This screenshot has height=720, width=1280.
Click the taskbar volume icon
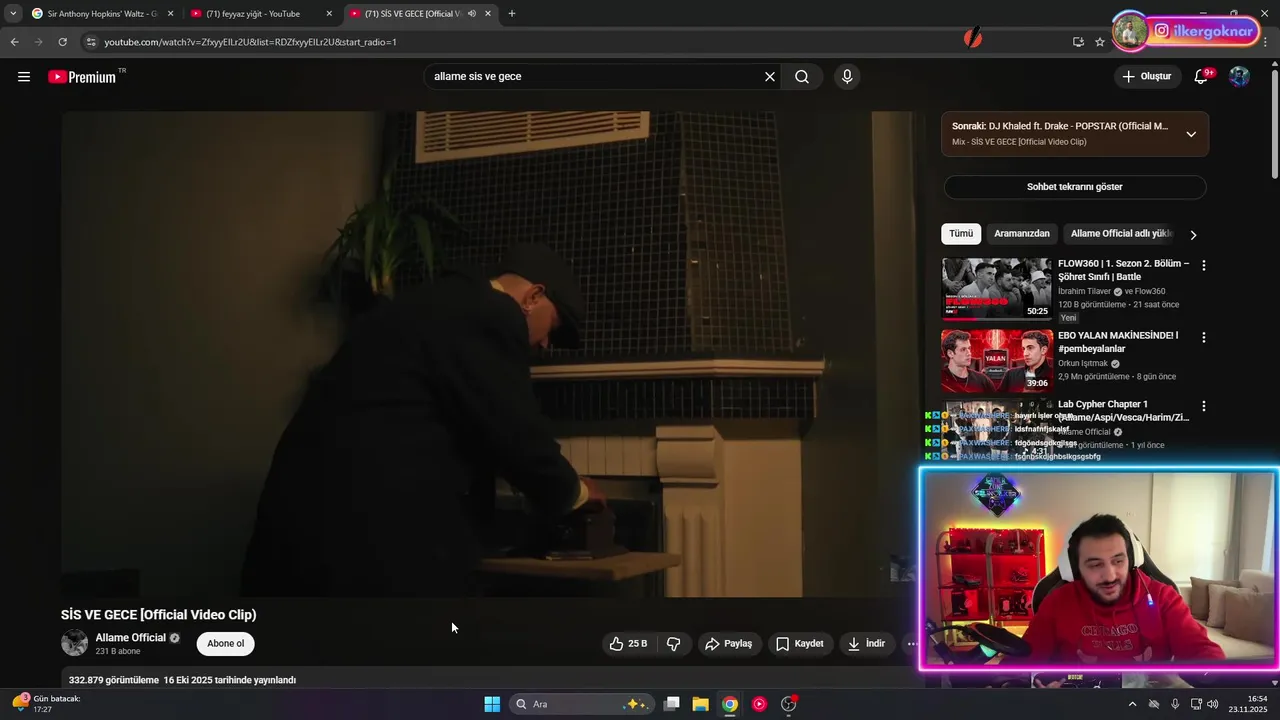1212,704
